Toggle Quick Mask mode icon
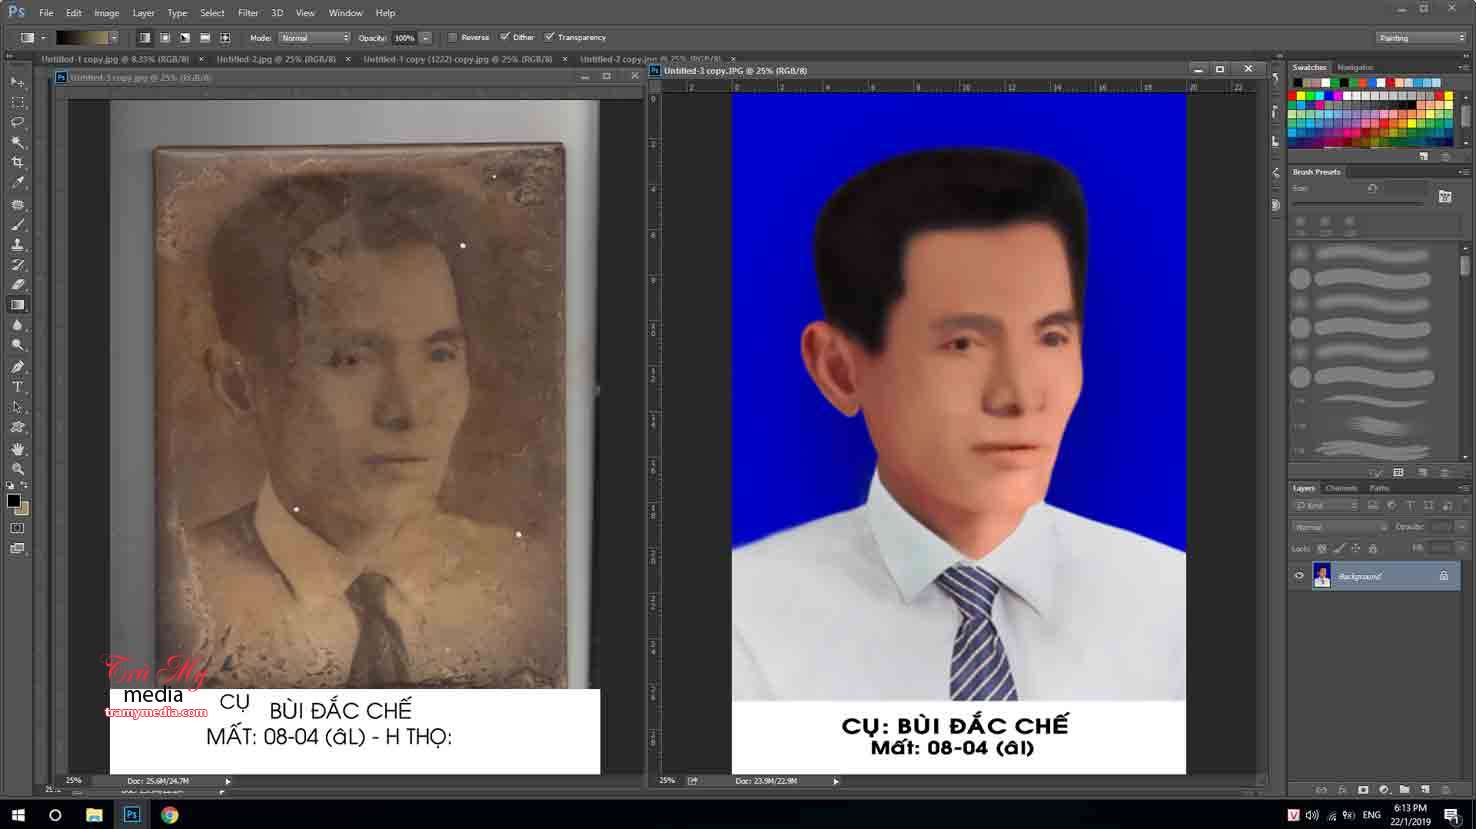The height and width of the screenshot is (829, 1476). coord(17,528)
